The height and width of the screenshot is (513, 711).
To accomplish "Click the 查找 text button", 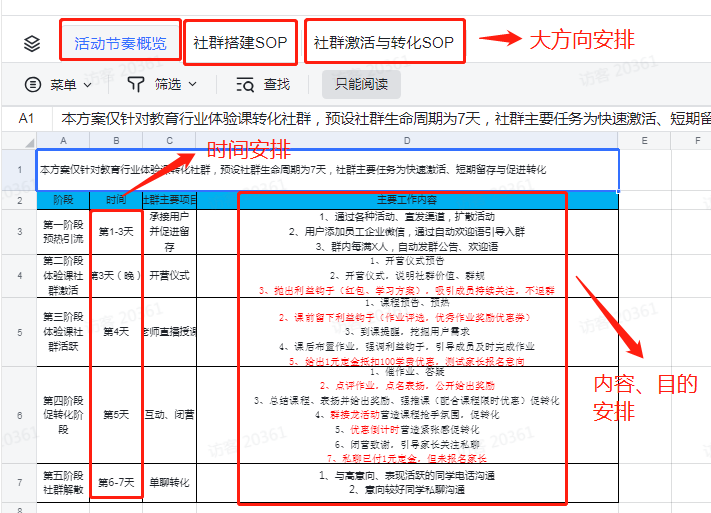I will pyautogui.click(x=277, y=84).
